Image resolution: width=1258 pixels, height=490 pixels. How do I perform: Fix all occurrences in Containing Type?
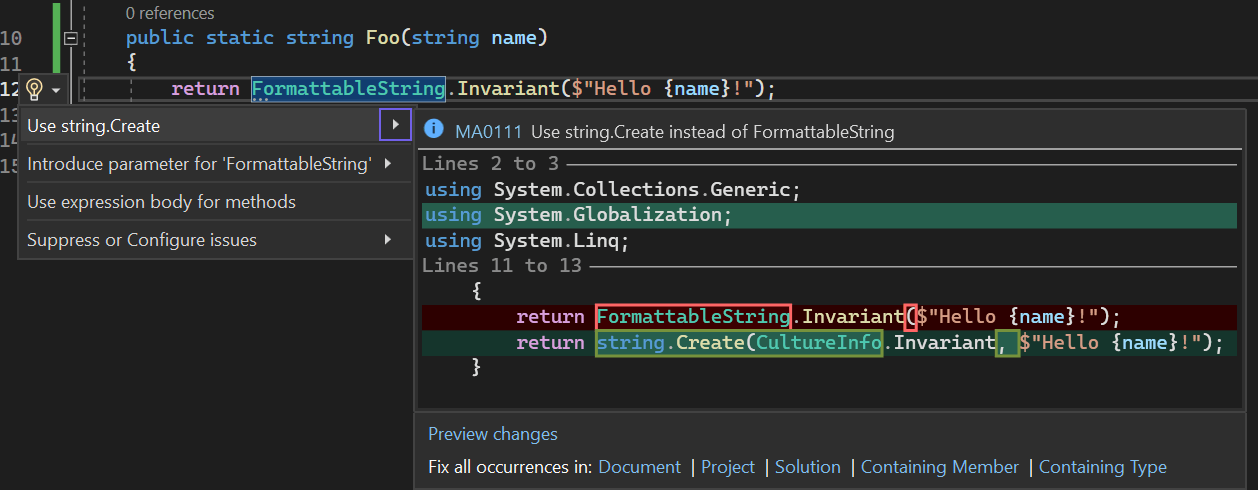pos(1102,467)
